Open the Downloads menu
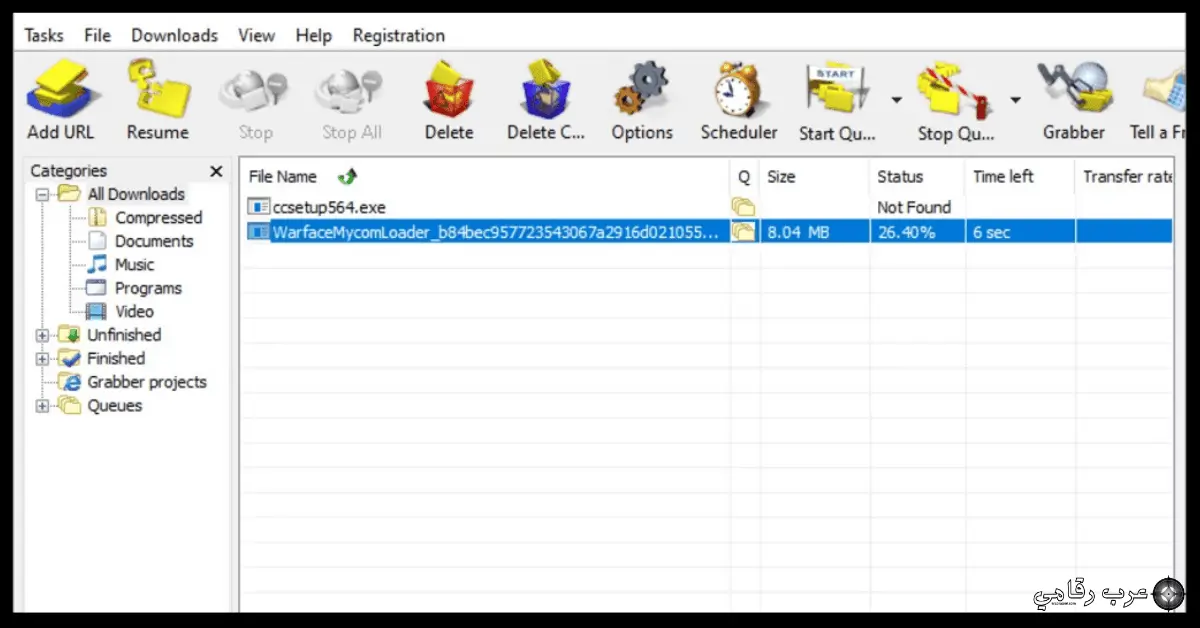Screen dimensions: 1200x628 [x=174, y=36]
